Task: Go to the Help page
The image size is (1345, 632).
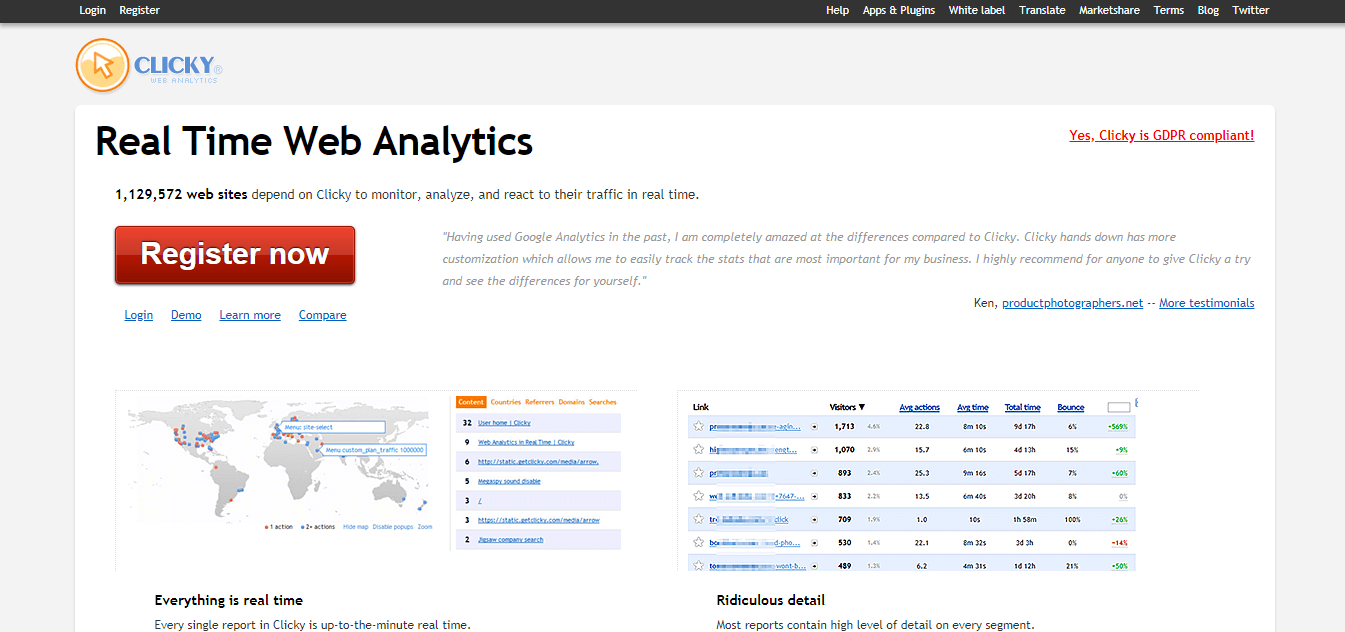Action: tap(837, 10)
